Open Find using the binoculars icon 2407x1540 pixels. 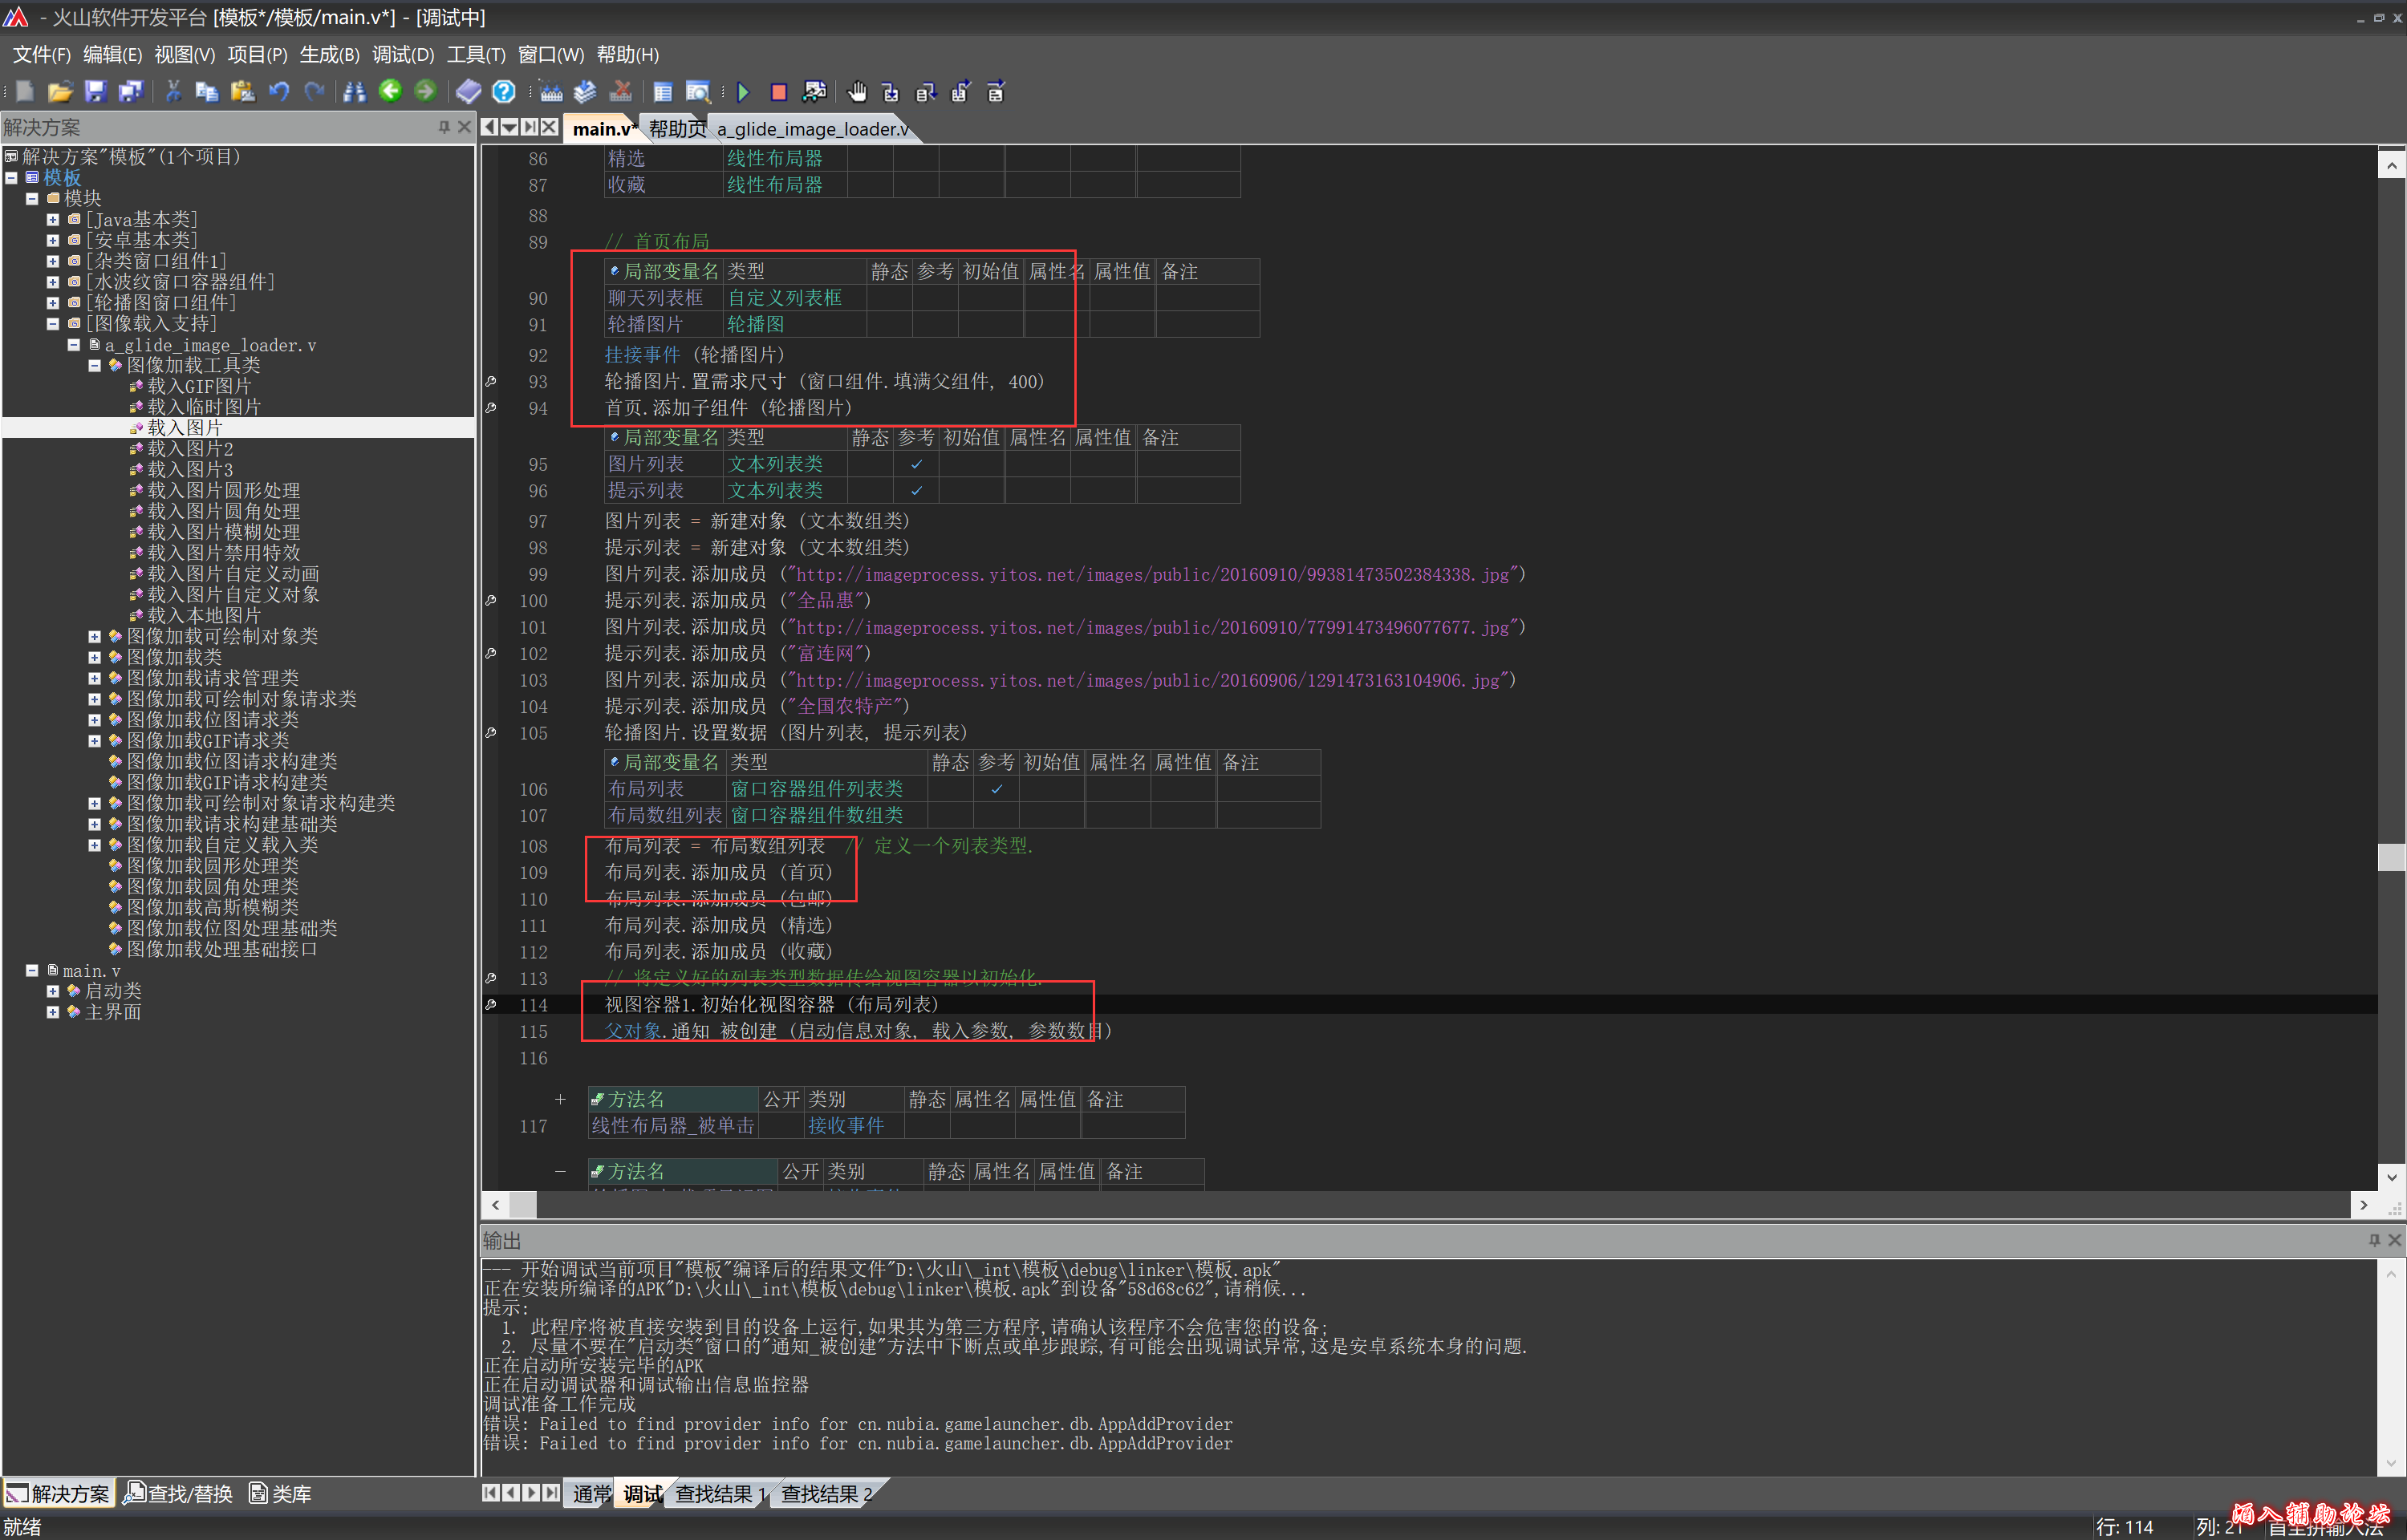tap(353, 92)
